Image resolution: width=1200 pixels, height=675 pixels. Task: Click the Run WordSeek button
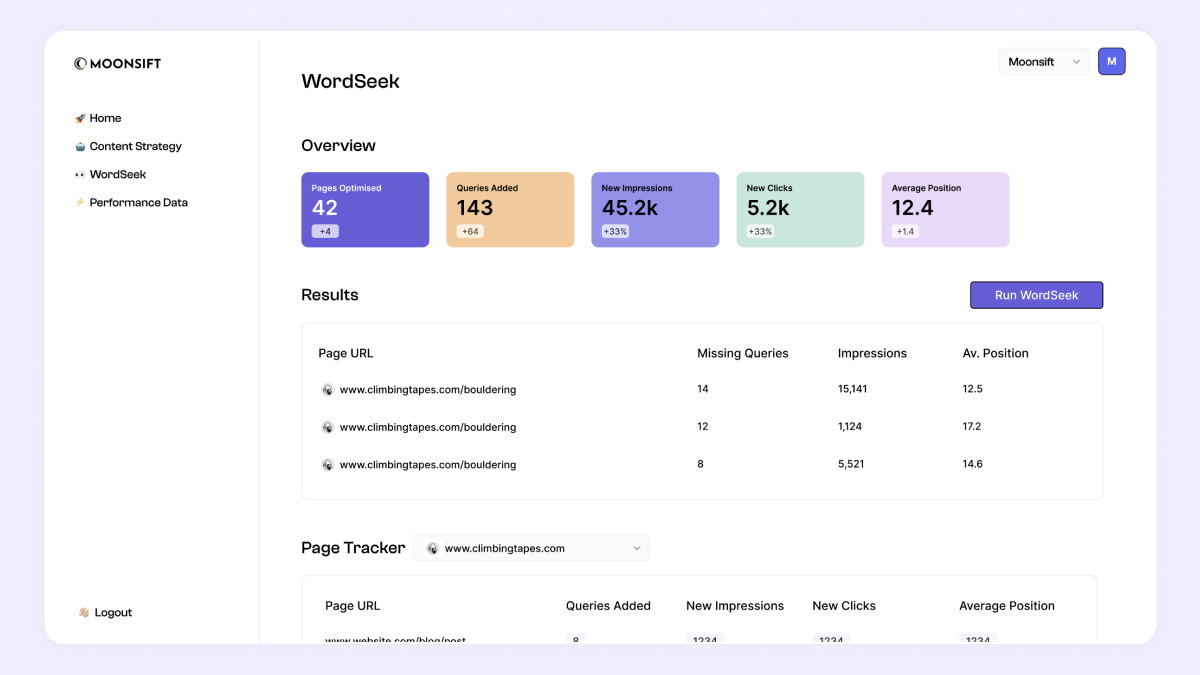1037,295
